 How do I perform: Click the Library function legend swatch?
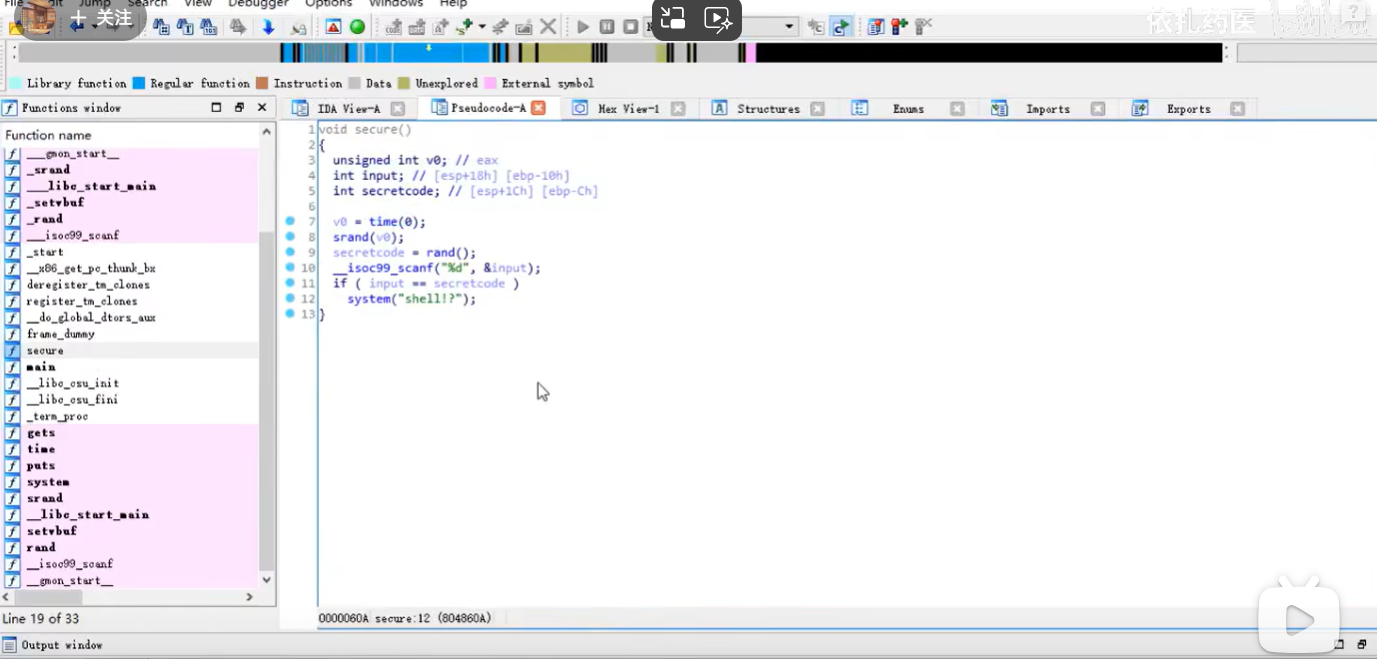coord(16,83)
